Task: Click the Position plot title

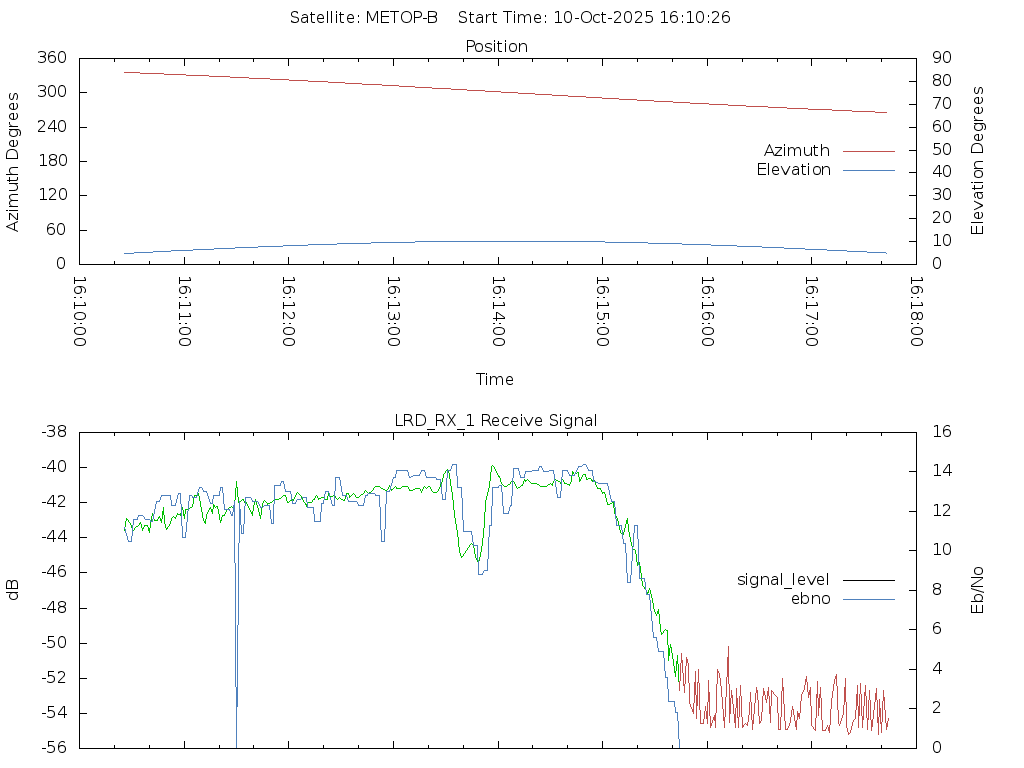Action: tap(496, 47)
